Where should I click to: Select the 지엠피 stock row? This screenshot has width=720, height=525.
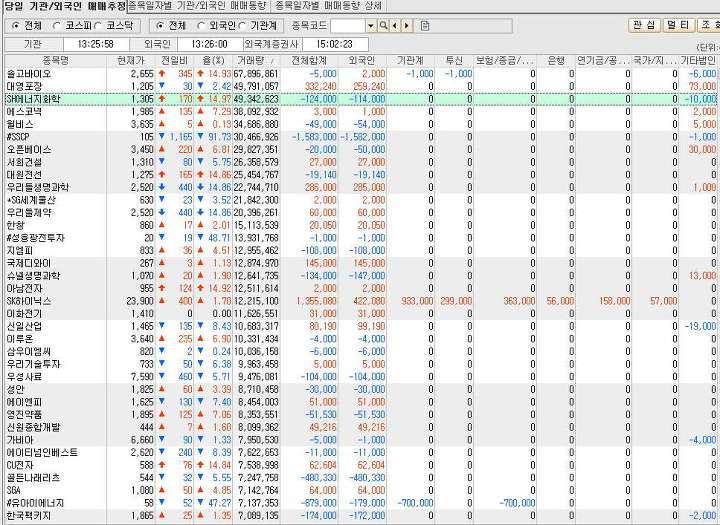tap(361, 250)
